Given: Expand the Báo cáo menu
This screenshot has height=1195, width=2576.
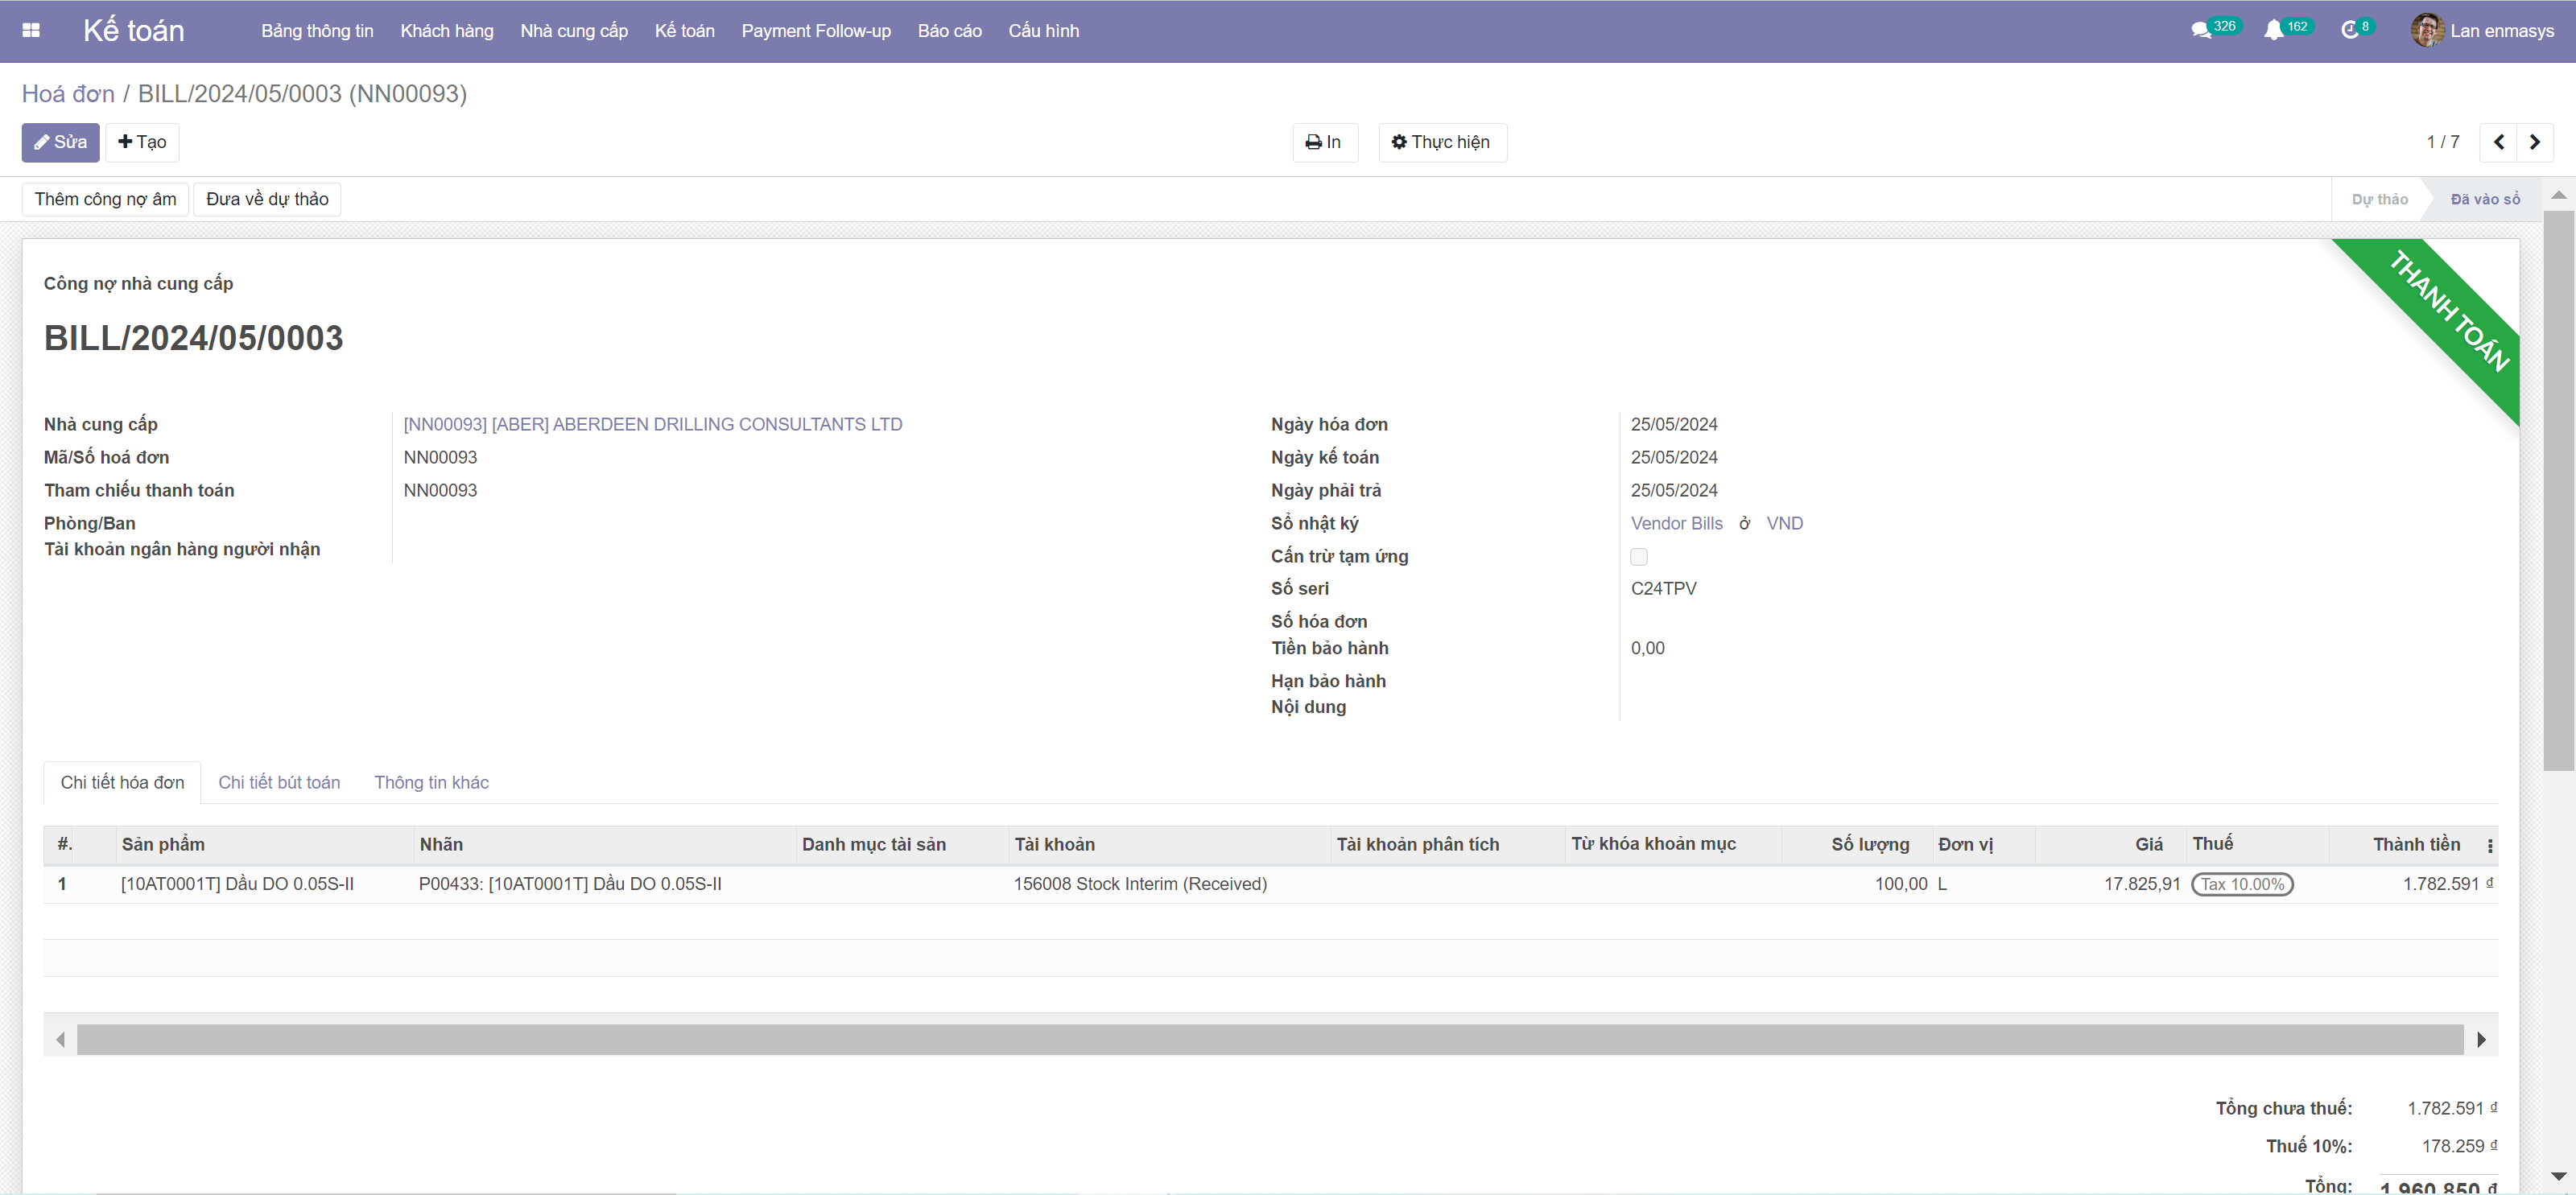Looking at the screenshot, I should tap(949, 31).
